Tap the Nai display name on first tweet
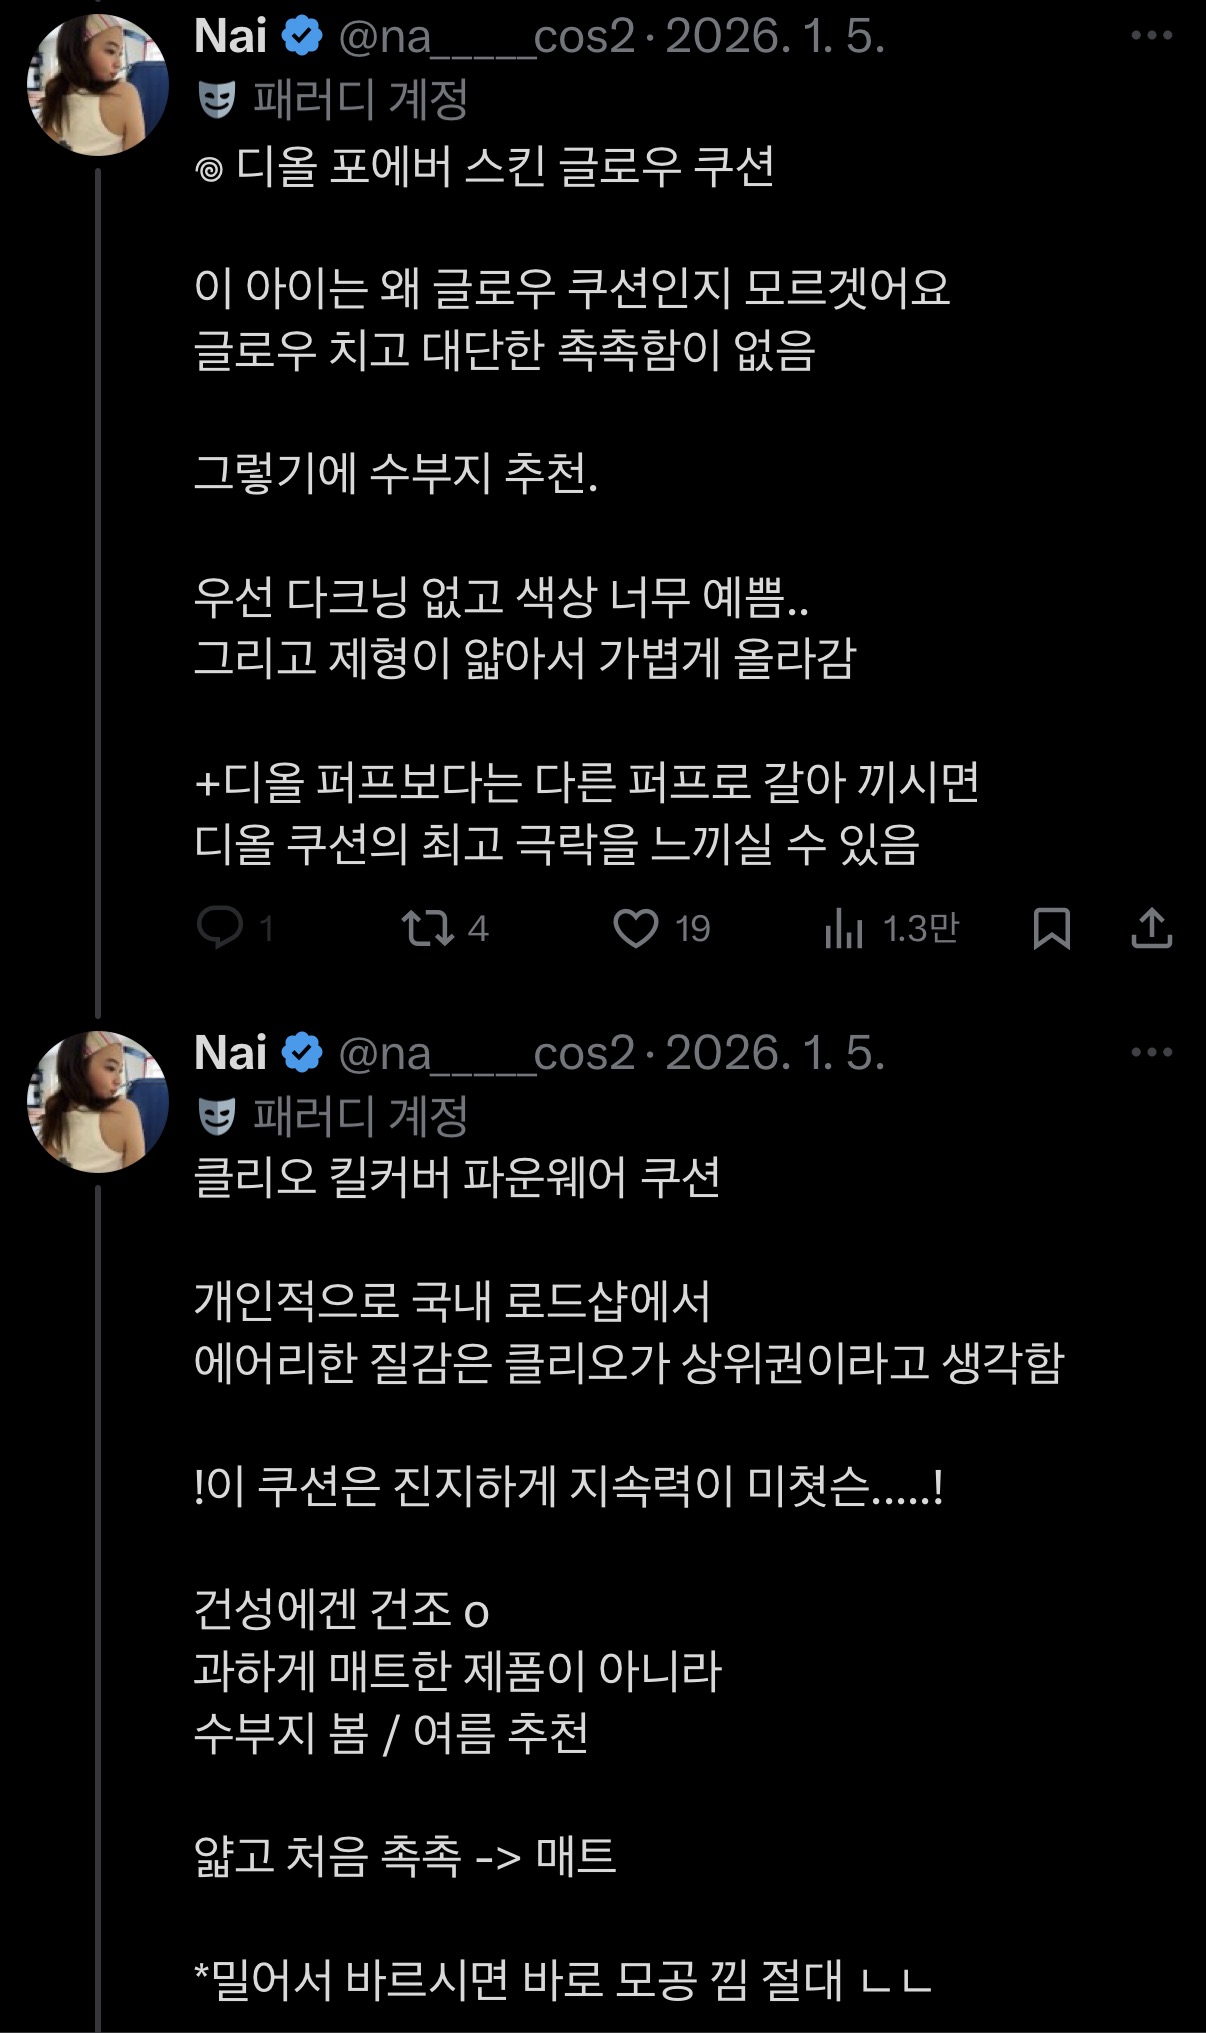 pyautogui.click(x=231, y=36)
